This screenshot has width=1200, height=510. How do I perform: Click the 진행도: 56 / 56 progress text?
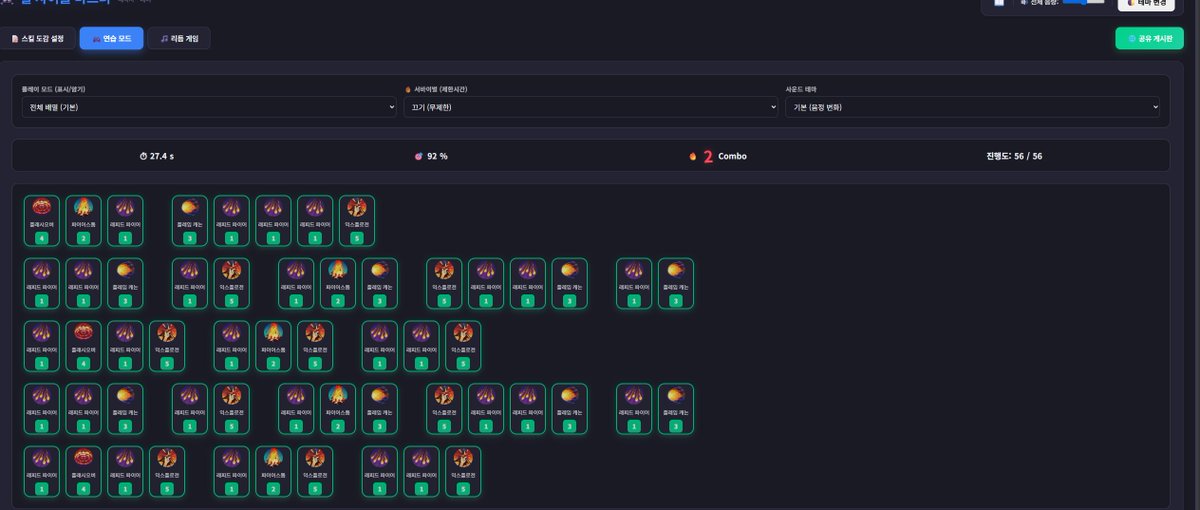1014,156
